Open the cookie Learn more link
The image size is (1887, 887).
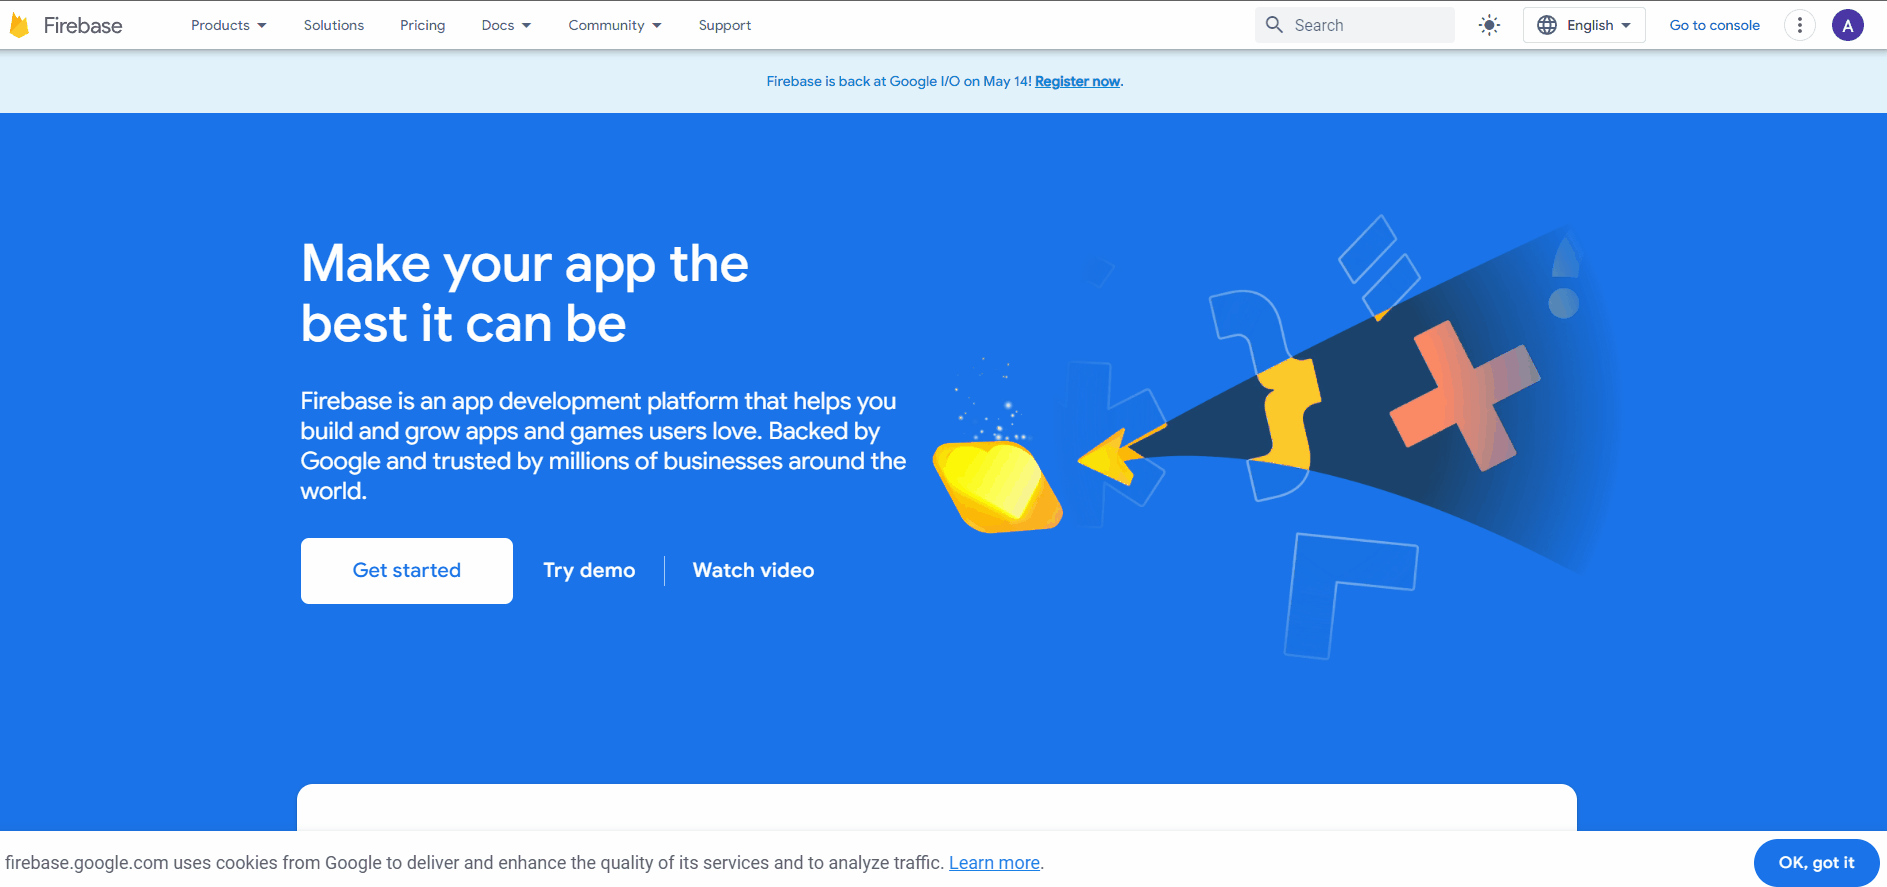(994, 863)
